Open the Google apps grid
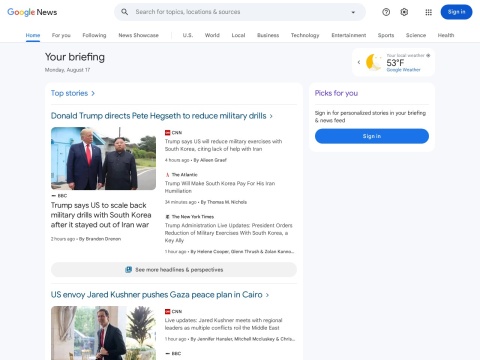 428,12
